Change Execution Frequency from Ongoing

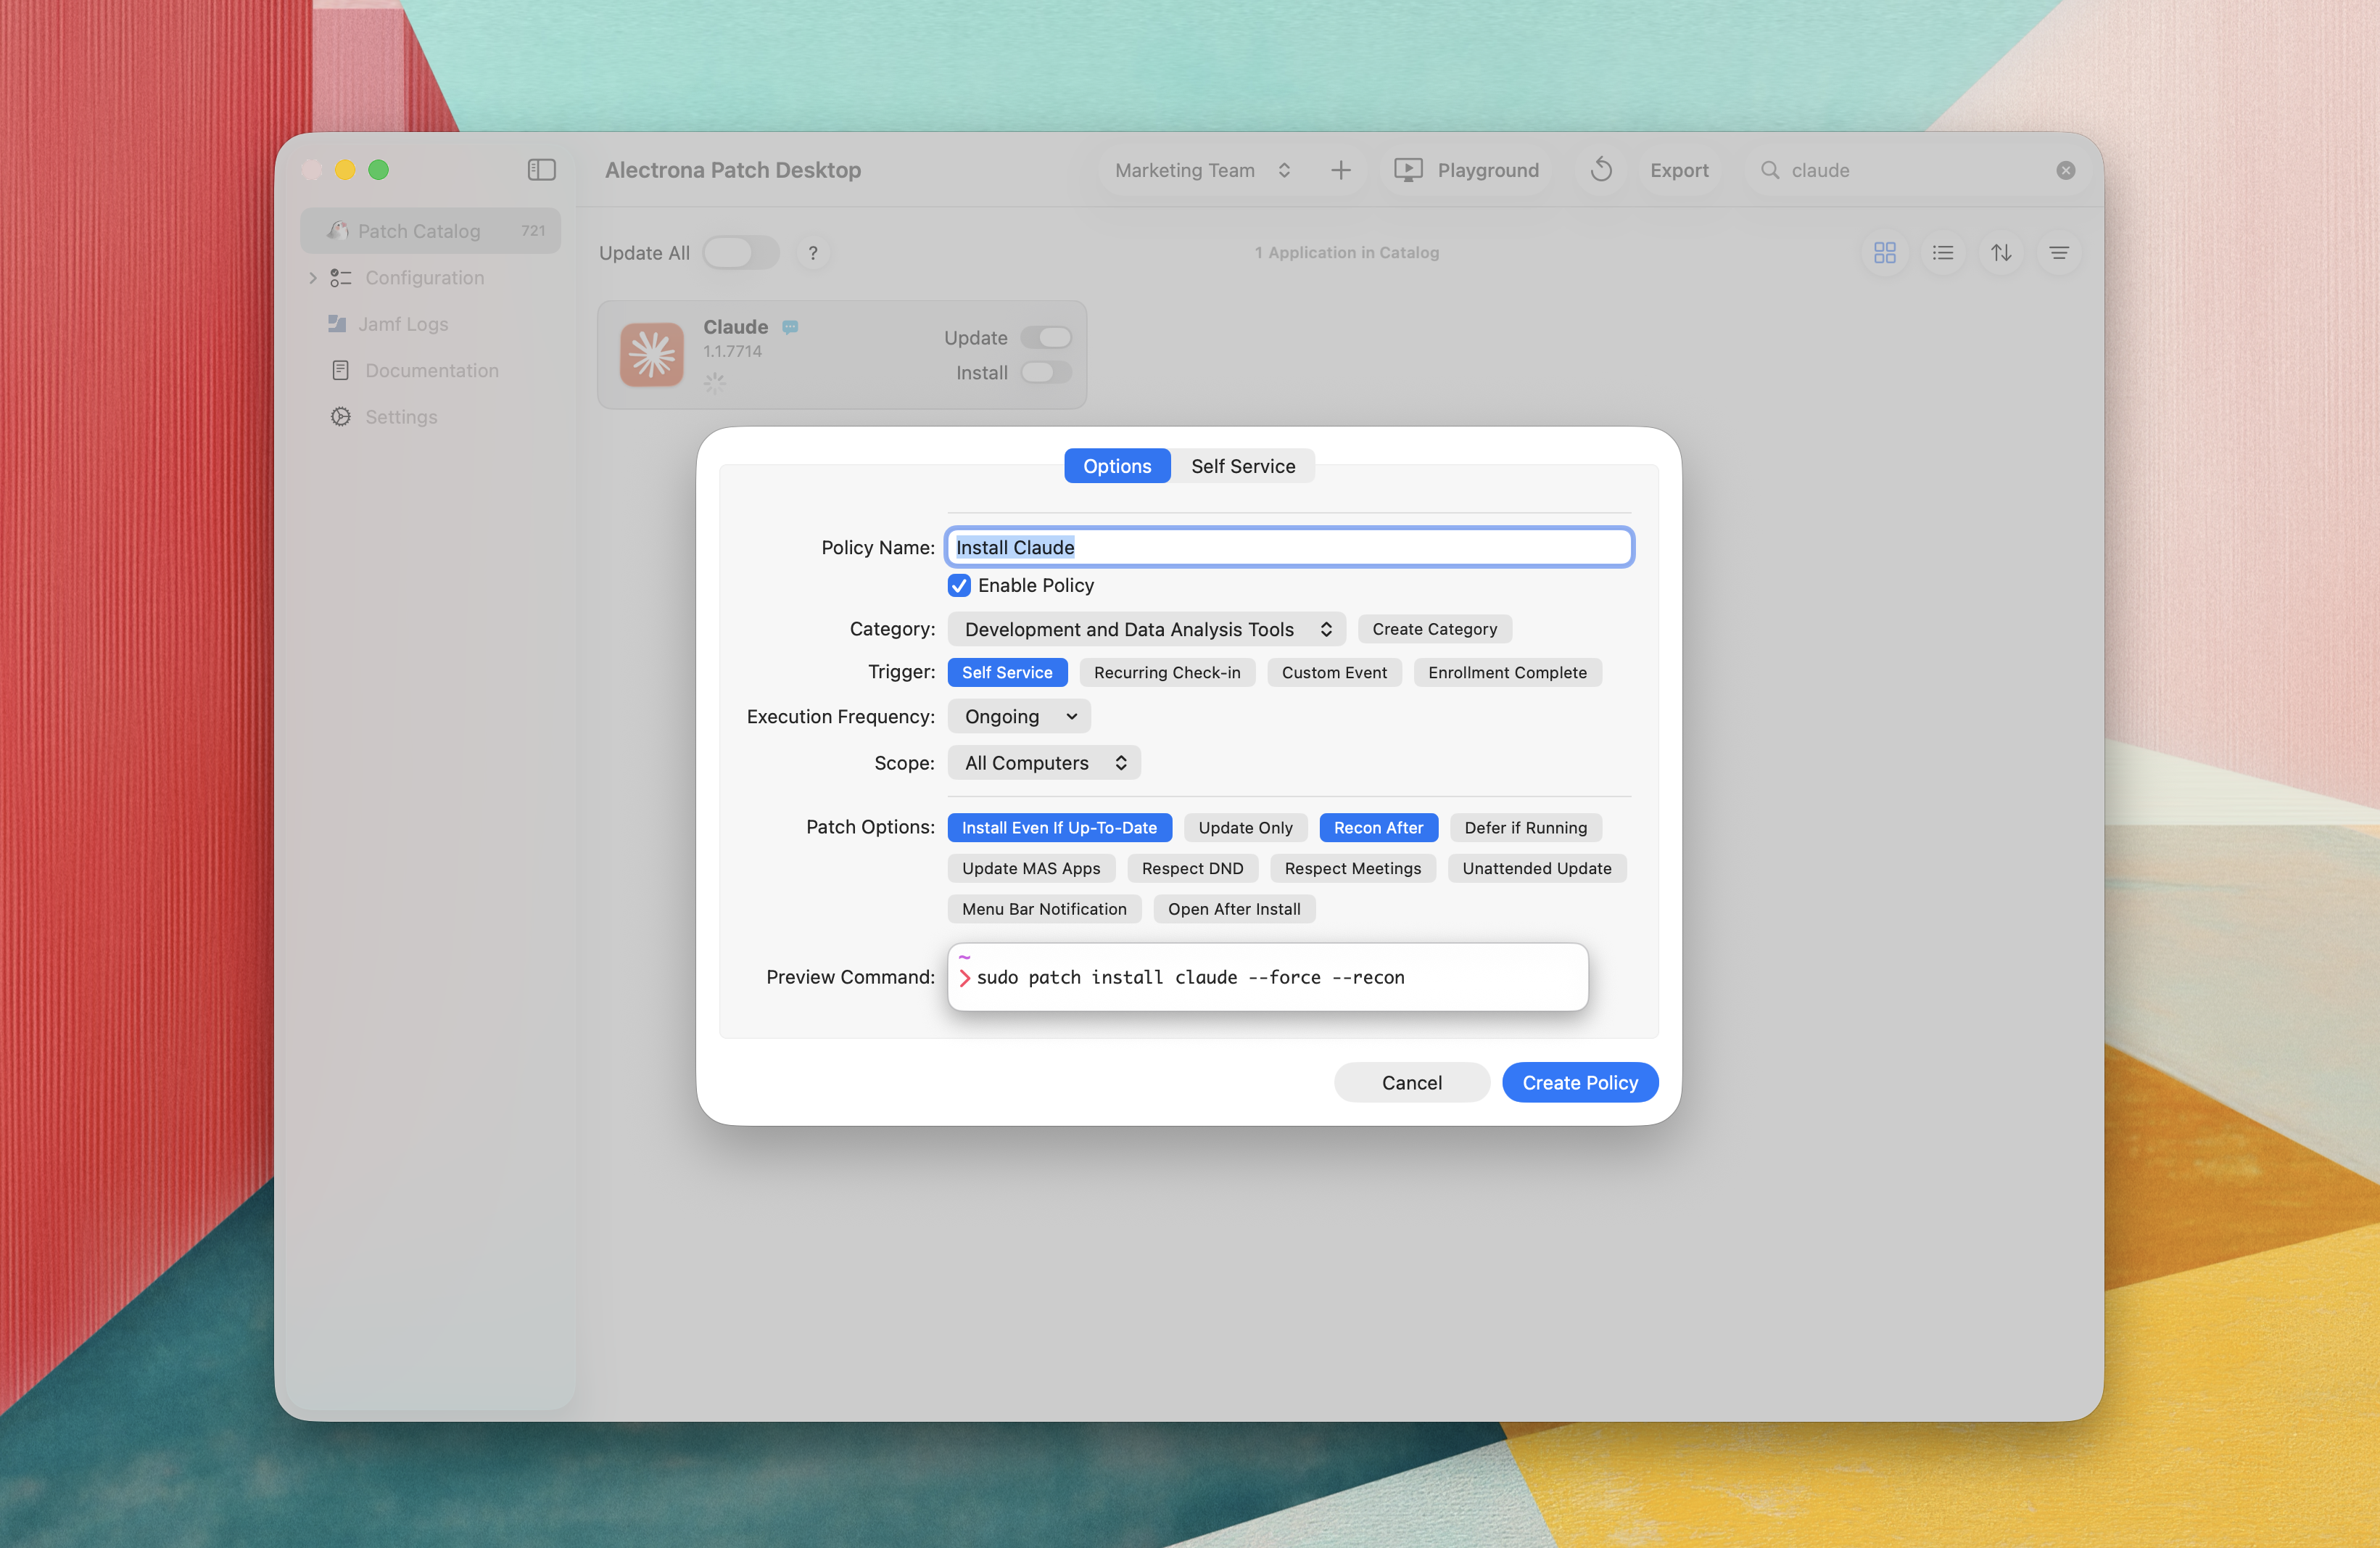click(1017, 716)
